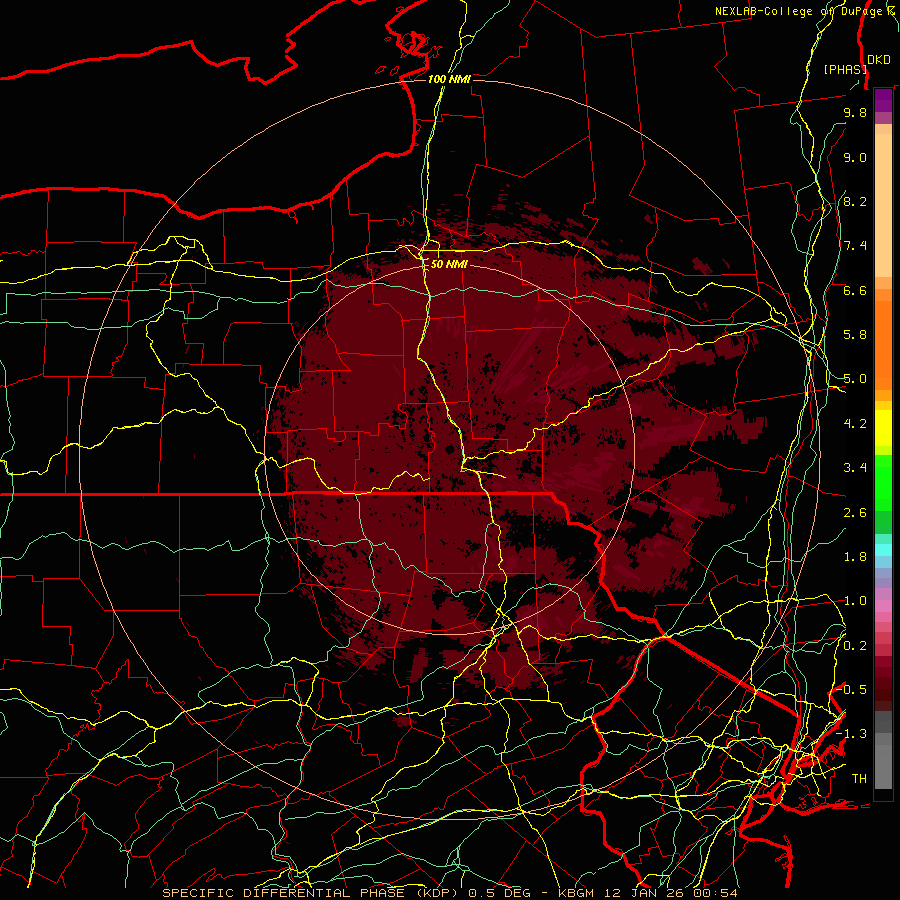
Task: Select the -1.3 scale value
Action: (x=852, y=734)
